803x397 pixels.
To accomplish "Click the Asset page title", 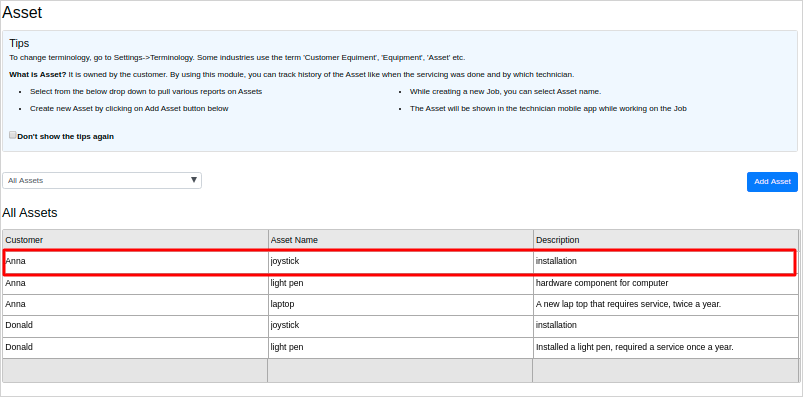I will [x=22, y=12].
